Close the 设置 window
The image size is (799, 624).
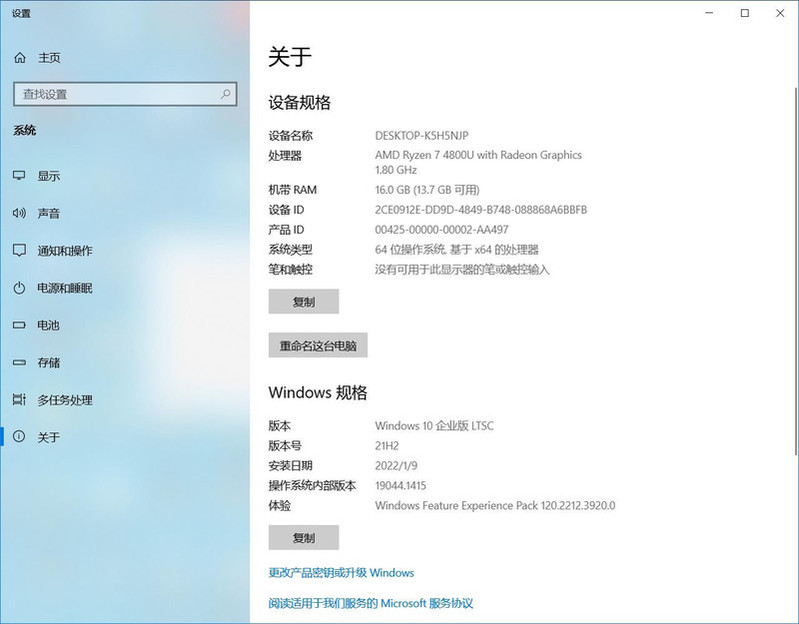coord(780,13)
